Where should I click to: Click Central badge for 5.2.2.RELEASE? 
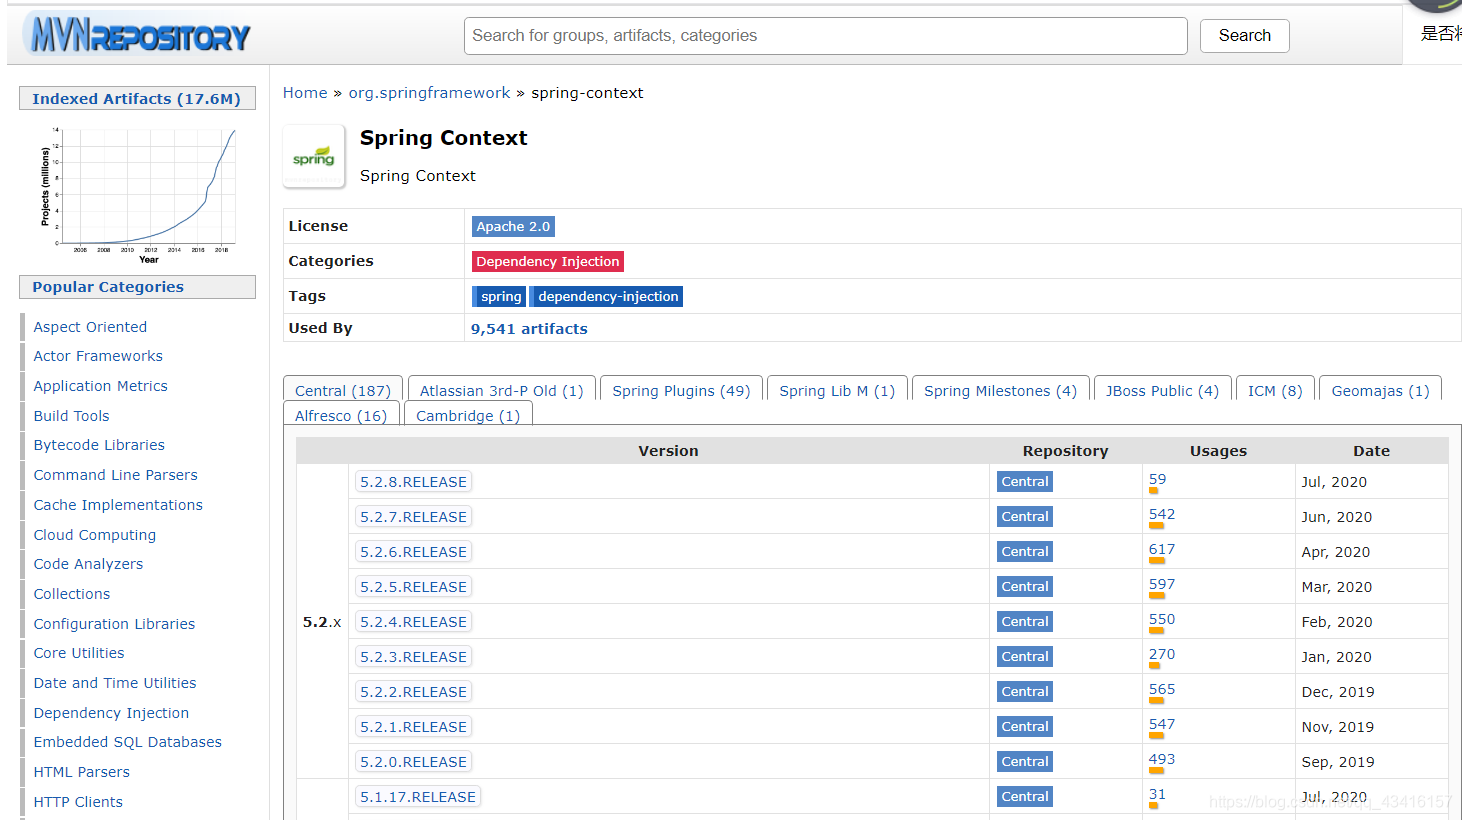click(1025, 692)
